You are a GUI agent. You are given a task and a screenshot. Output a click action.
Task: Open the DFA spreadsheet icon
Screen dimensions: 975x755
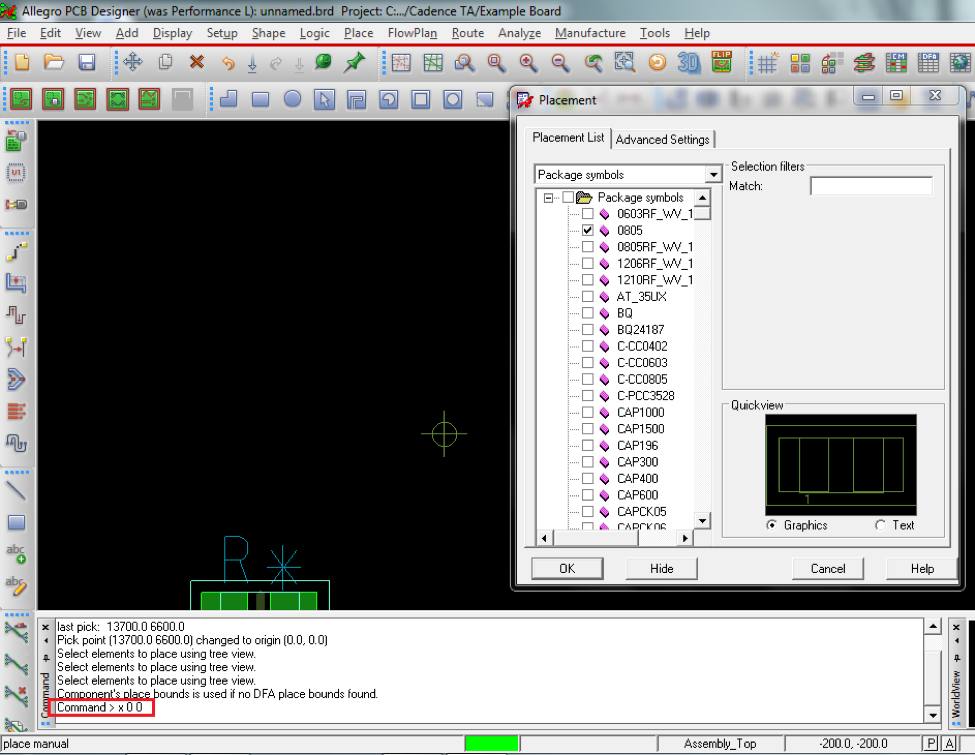[x=928, y=62]
